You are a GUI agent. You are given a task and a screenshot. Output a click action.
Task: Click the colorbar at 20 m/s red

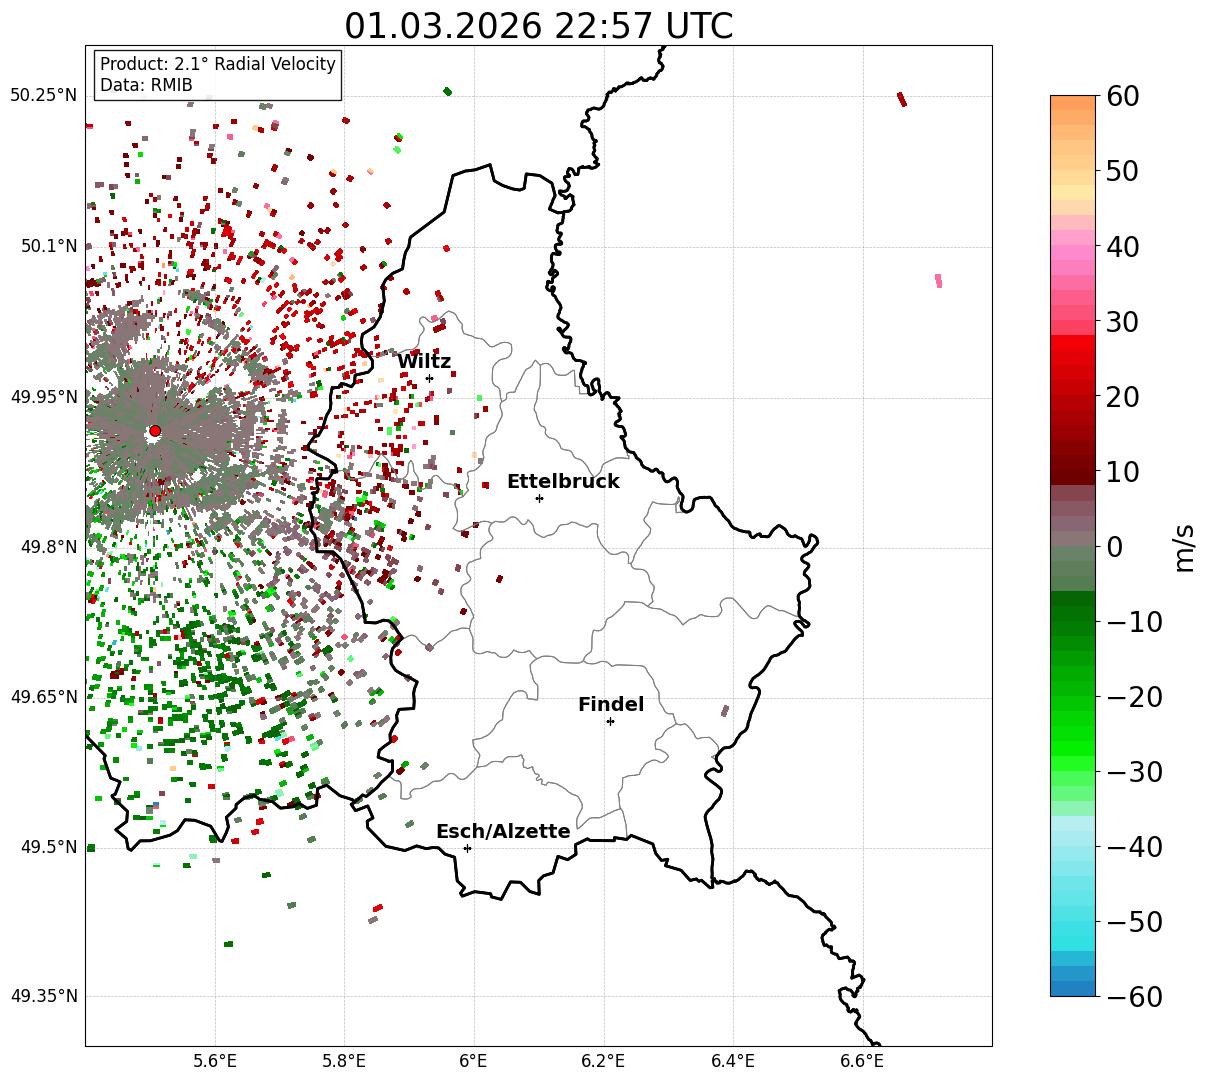click(x=1073, y=396)
